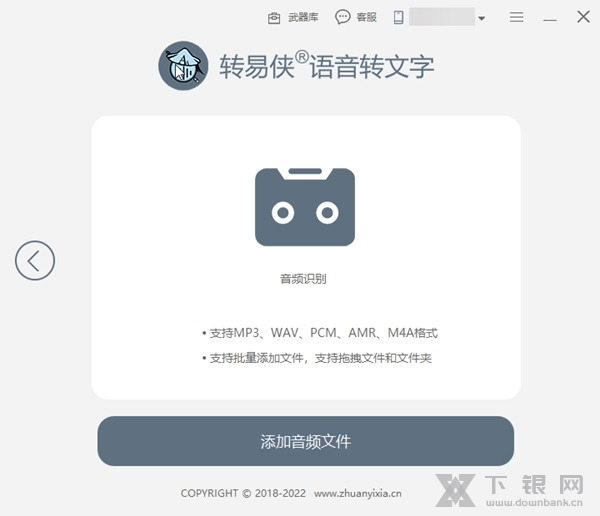Expand the account dropdown arrow
Screen dimensions: 600x516
coord(482,18)
